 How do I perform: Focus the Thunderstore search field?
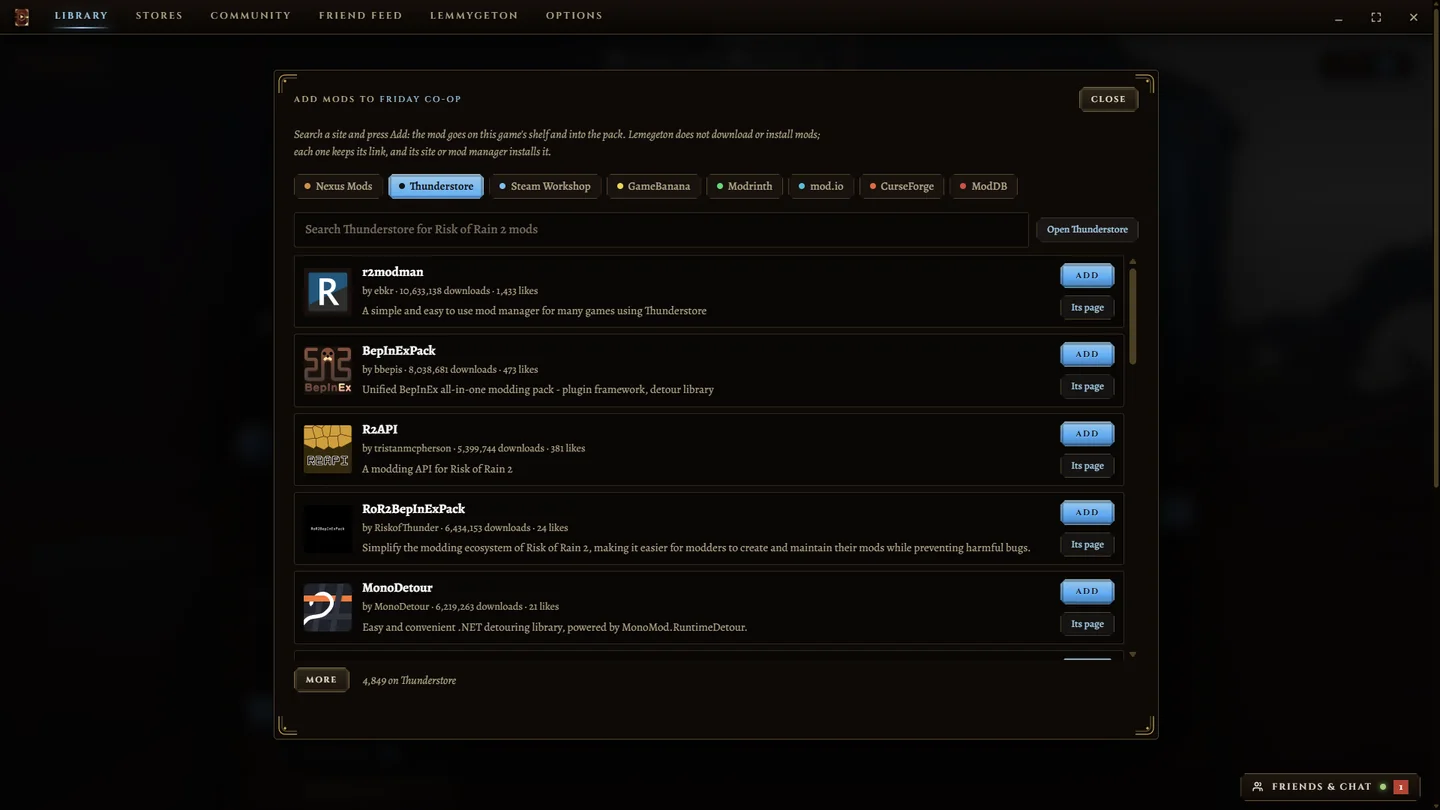point(661,229)
